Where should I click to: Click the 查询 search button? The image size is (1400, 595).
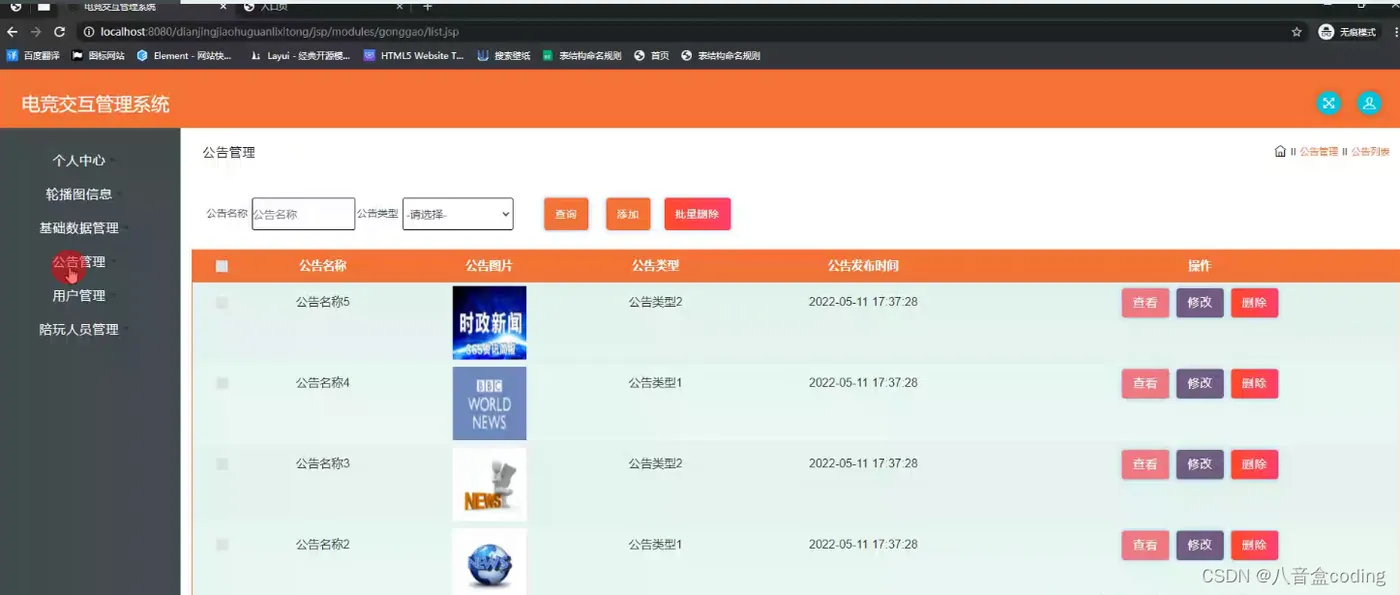pyautogui.click(x=566, y=214)
